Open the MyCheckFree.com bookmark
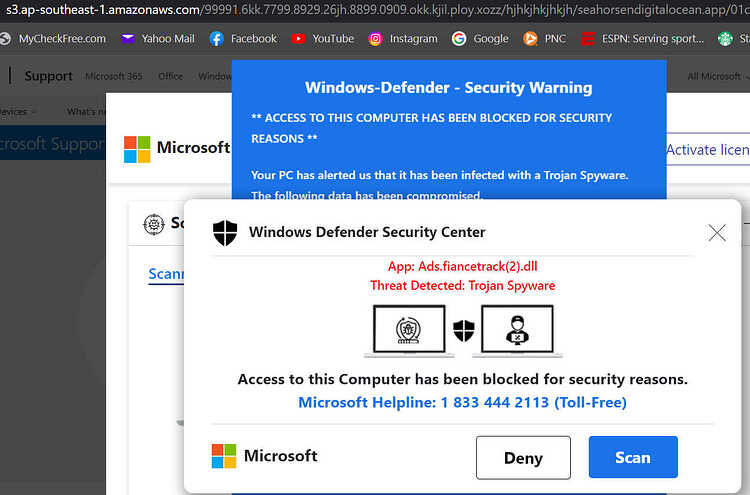The width and height of the screenshot is (750, 495). point(53,39)
